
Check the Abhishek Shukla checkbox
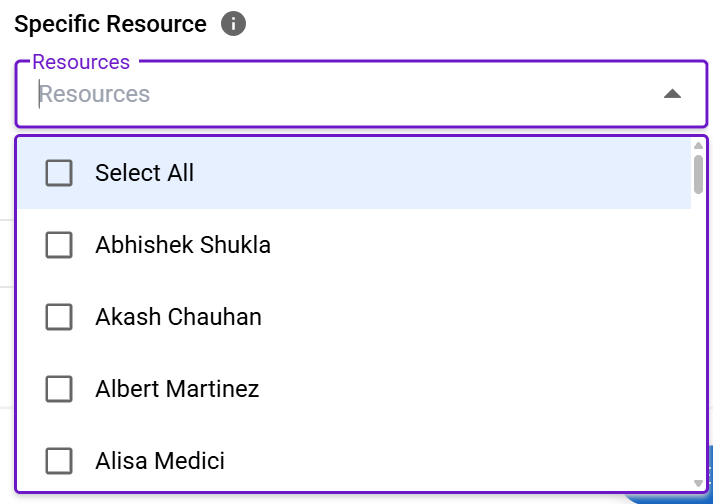coord(59,245)
